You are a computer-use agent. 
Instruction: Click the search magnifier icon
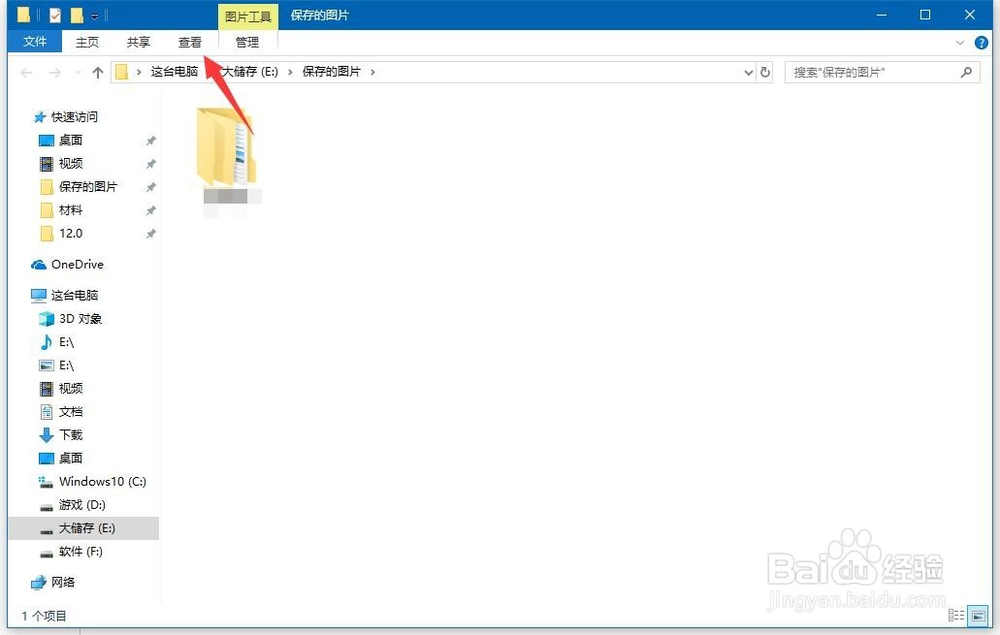[x=965, y=71]
